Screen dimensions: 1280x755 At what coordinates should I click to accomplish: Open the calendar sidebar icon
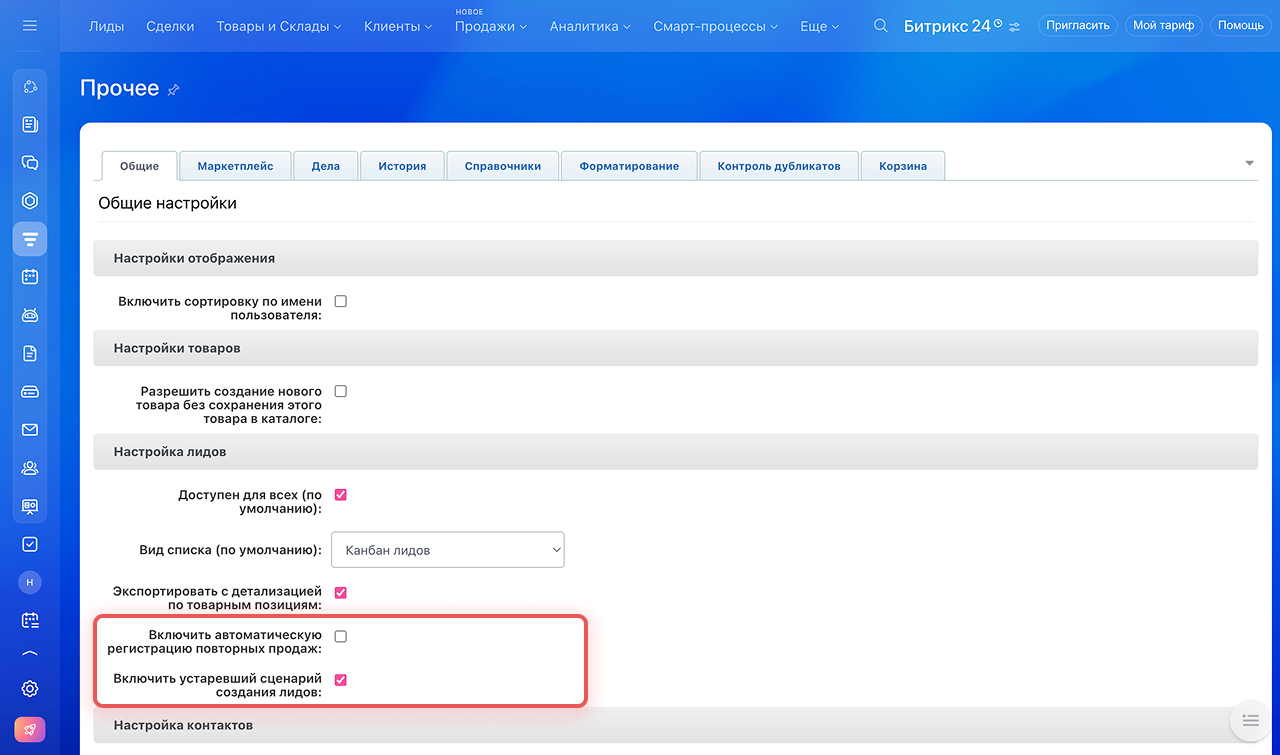tap(30, 277)
